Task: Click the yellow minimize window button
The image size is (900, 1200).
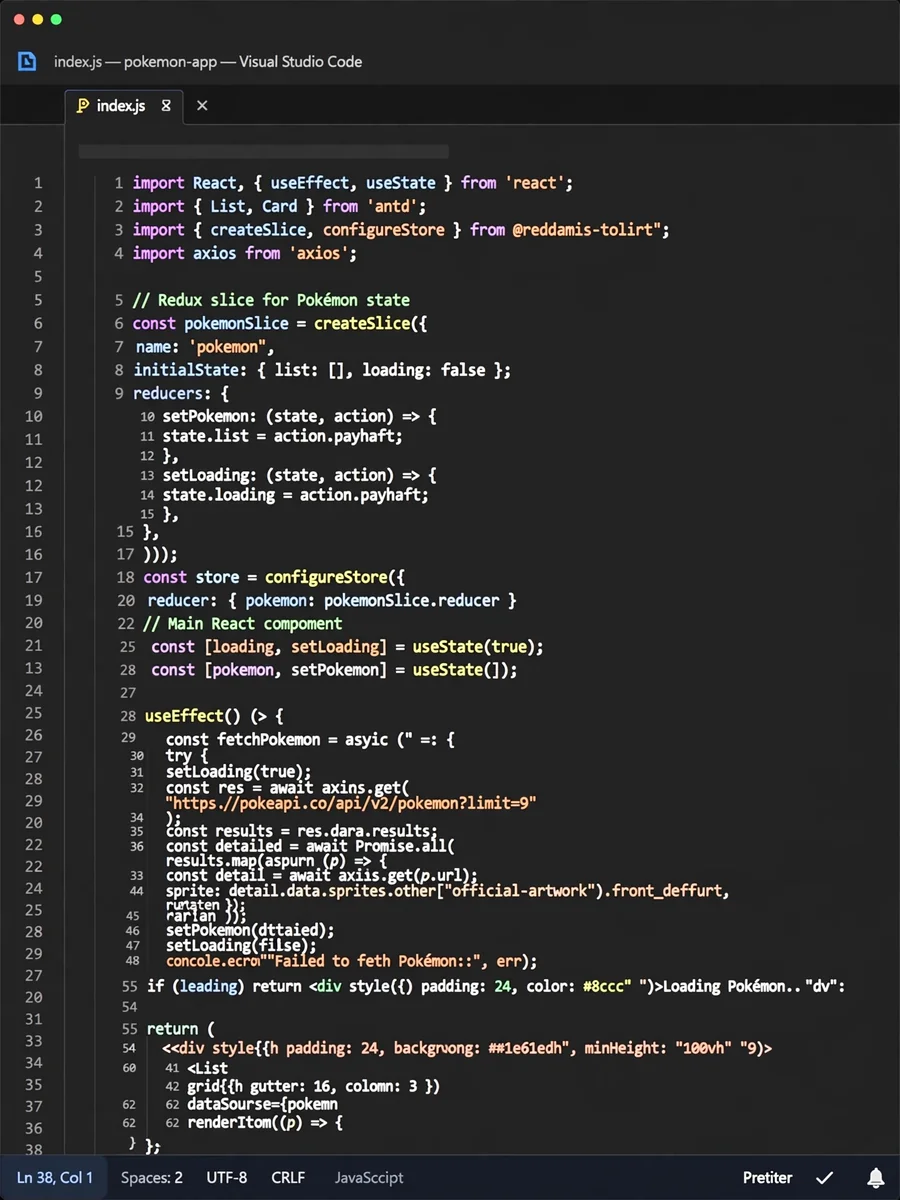Action: (38, 19)
